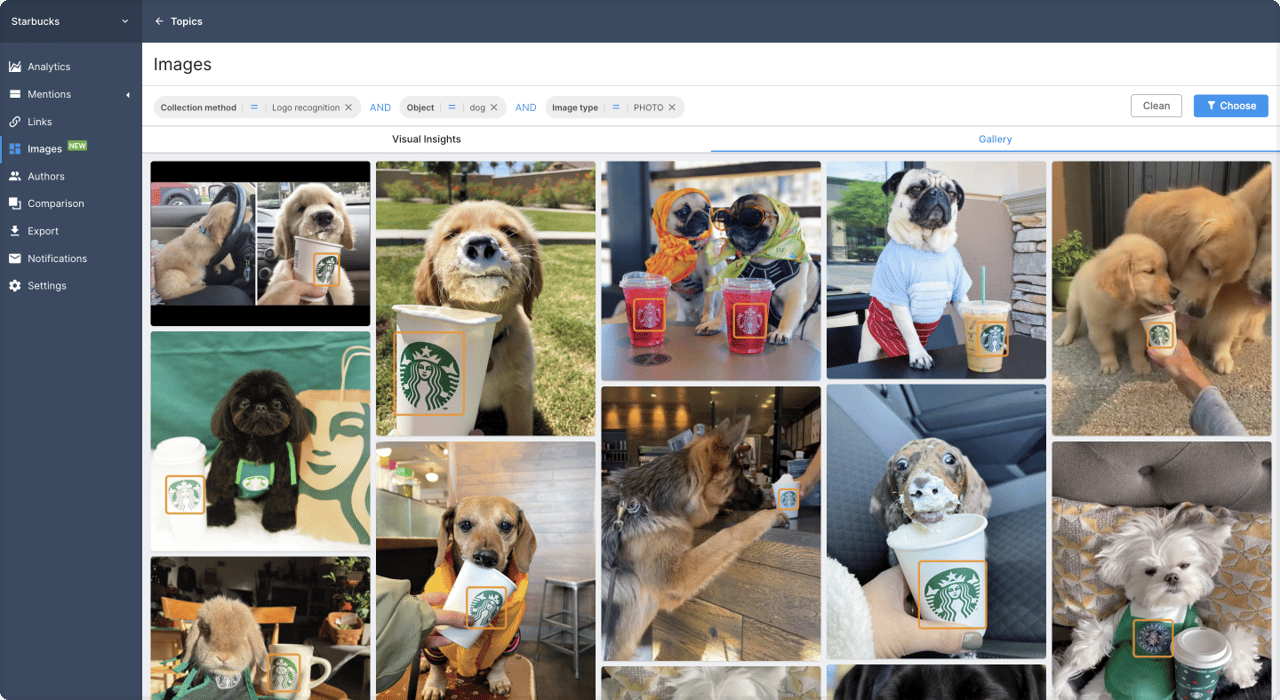The image size is (1280, 700).
Task: Open the Starbucks project dropdown
Action: [70, 20]
